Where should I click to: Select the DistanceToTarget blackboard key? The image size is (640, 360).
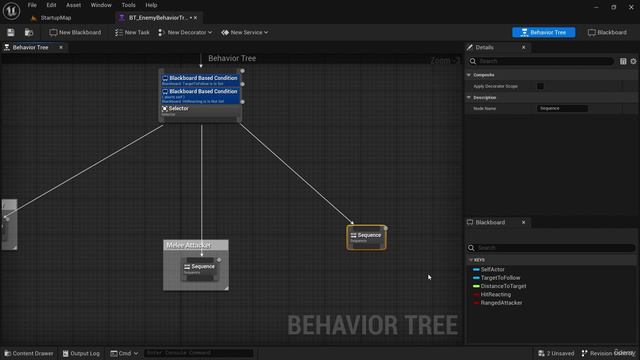(x=503, y=287)
